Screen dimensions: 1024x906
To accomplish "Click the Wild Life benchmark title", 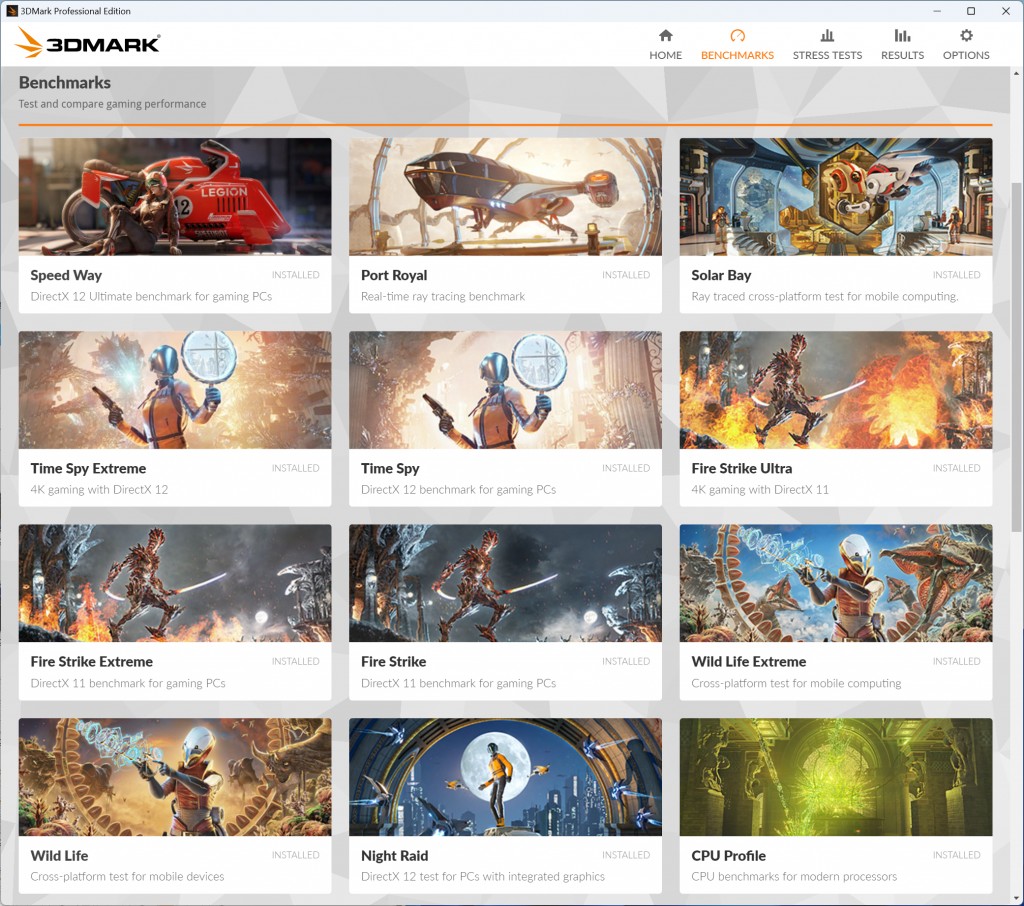I will pyautogui.click(x=59, y=855).
